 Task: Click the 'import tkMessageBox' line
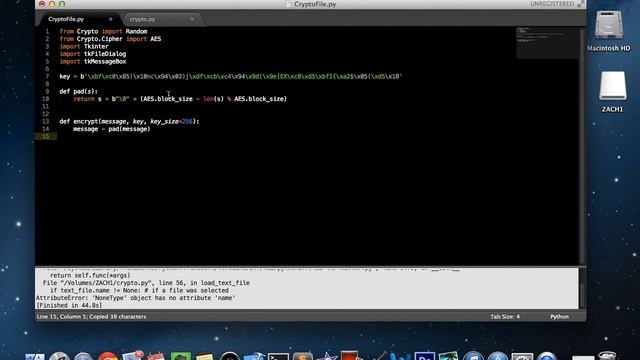[93, 62]
